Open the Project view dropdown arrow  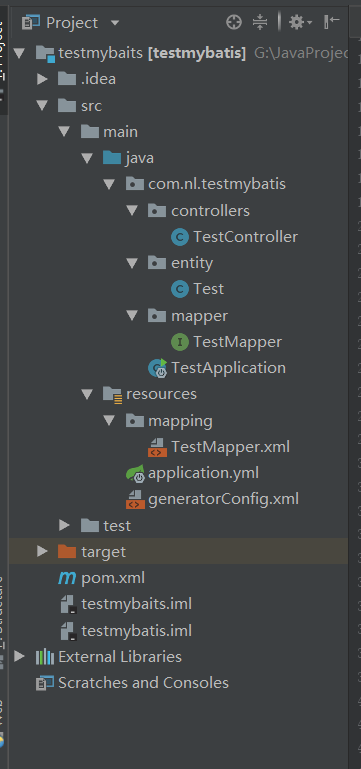click(x=115, y=23)
